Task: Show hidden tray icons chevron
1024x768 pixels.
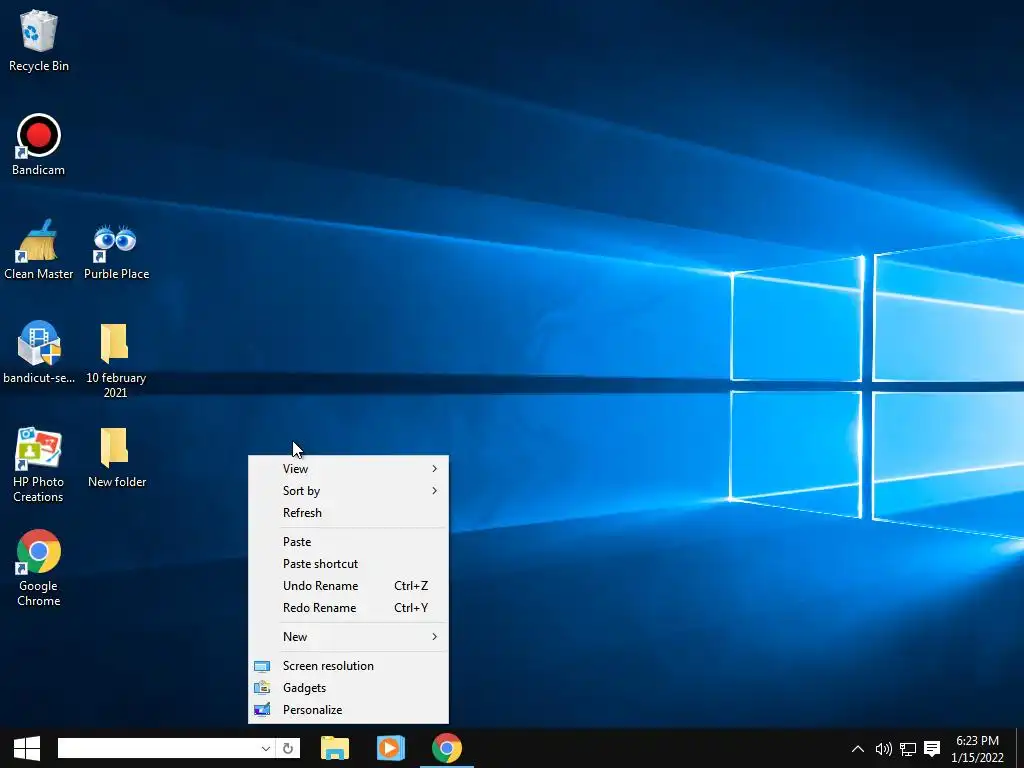Action: [x=858, y=748]
